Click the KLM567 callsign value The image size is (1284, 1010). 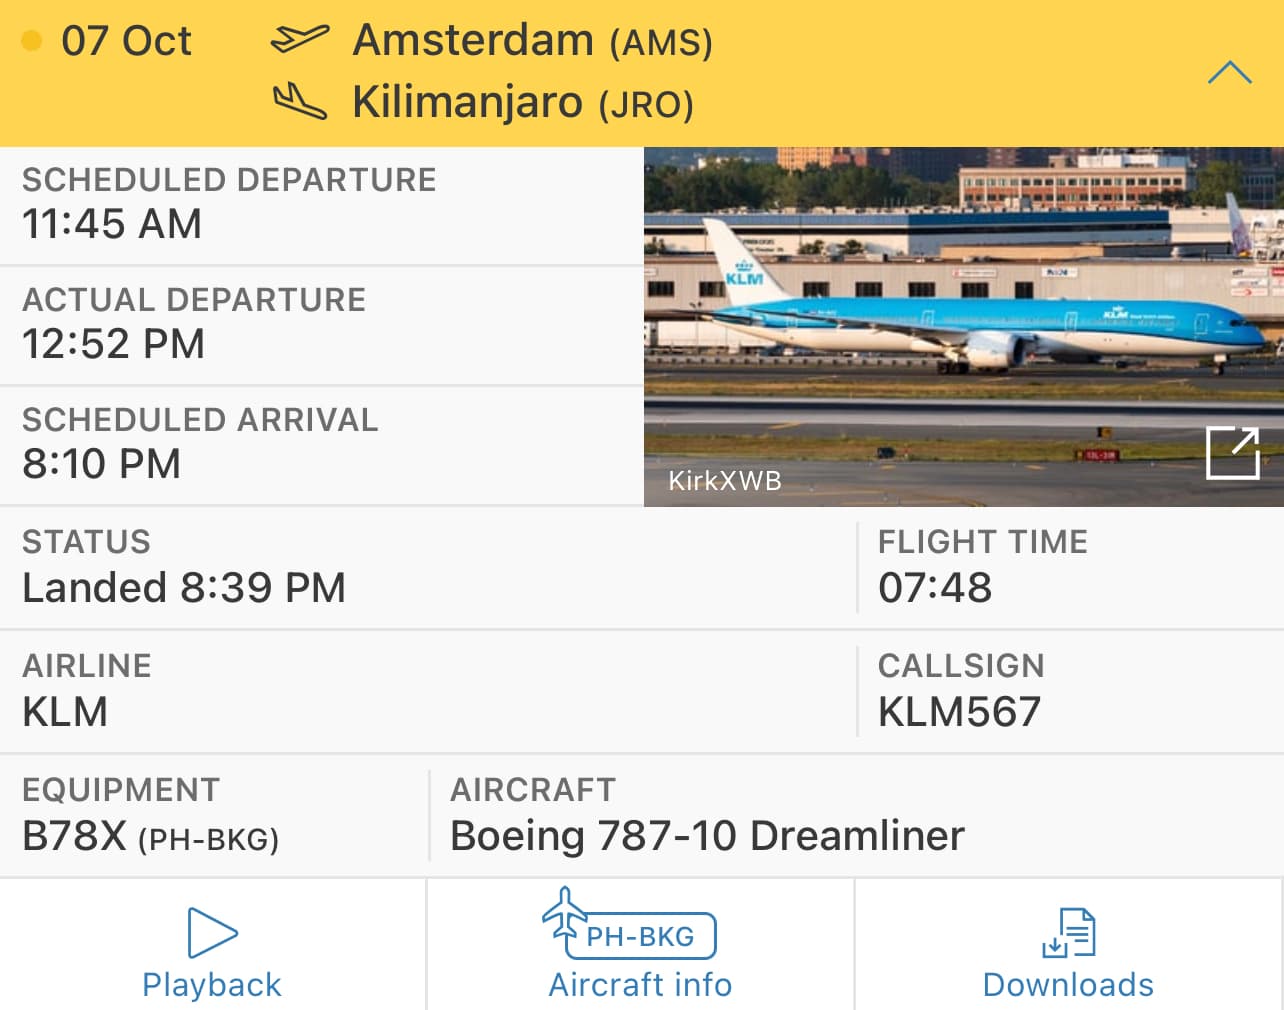(959, 712)
